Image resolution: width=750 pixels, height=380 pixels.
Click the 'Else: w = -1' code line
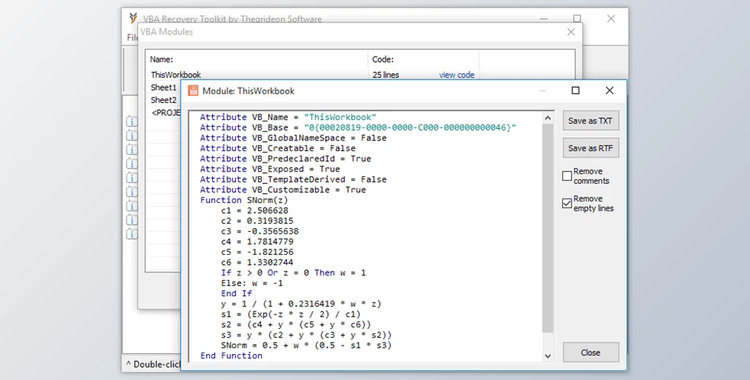click(x=252, y=283)
